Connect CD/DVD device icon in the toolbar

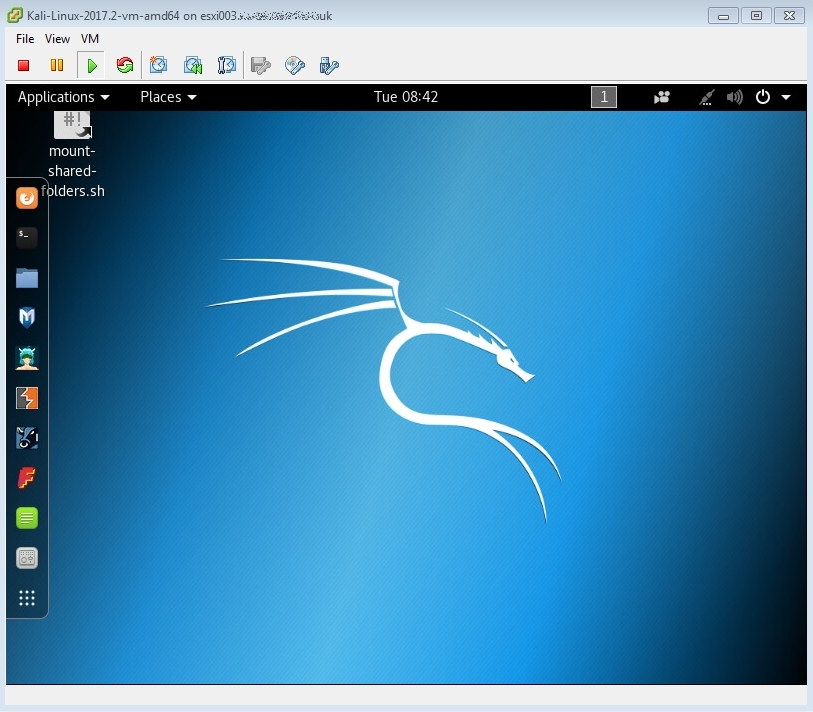295,65
